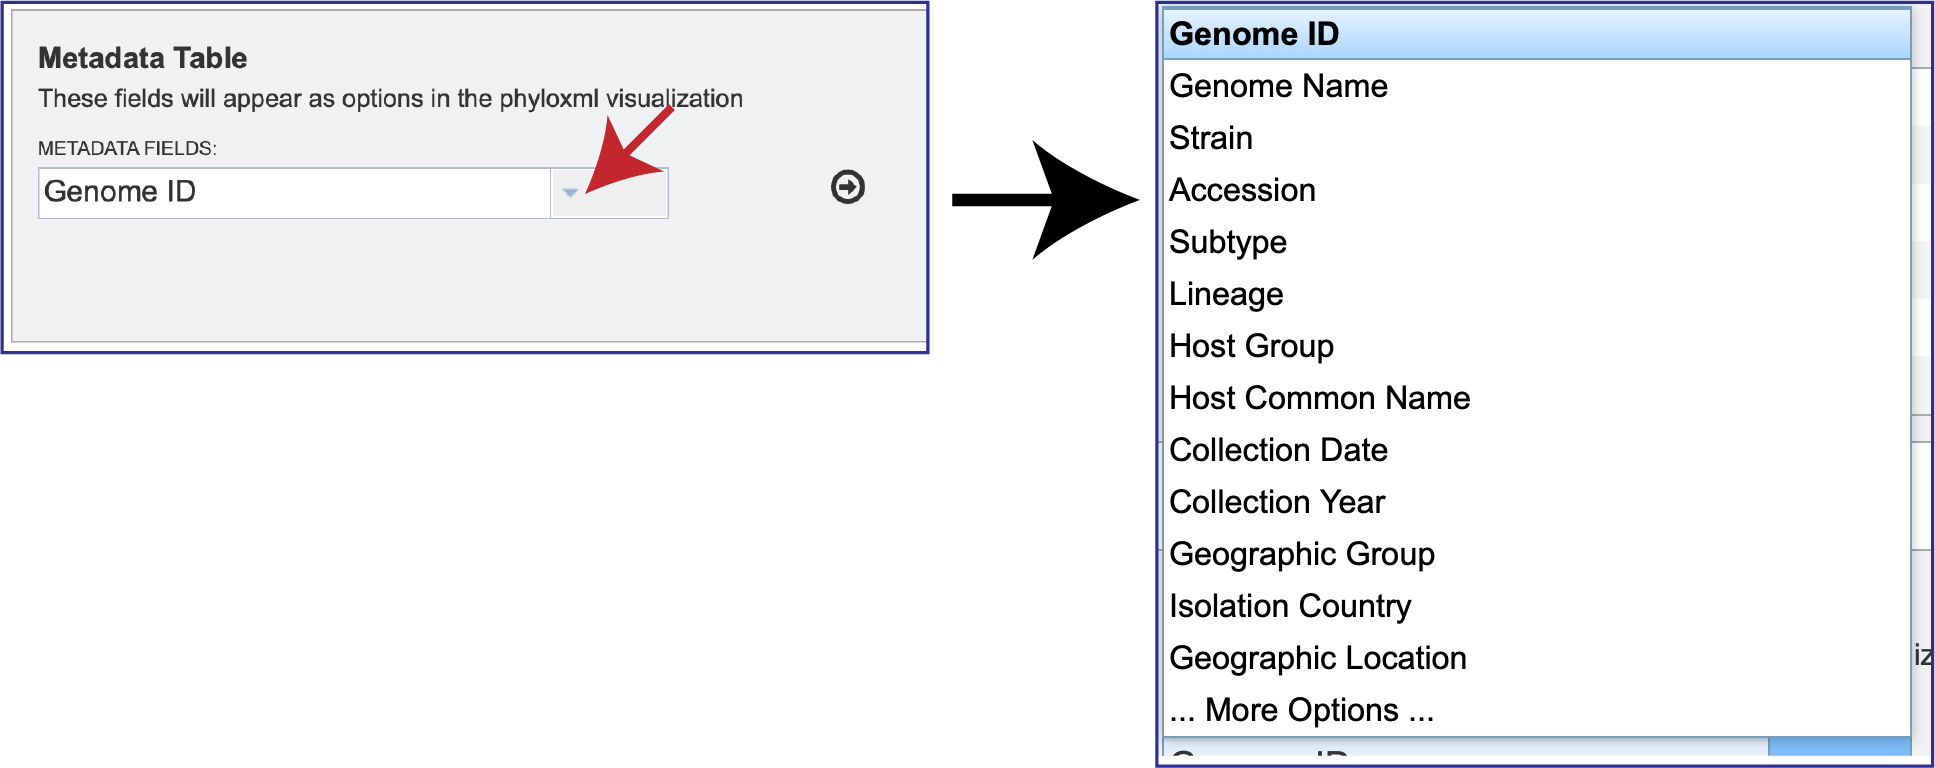Click the Metadata Table heading
Viewport: 1935px width, 768px height.
click(x=142, y=58)
